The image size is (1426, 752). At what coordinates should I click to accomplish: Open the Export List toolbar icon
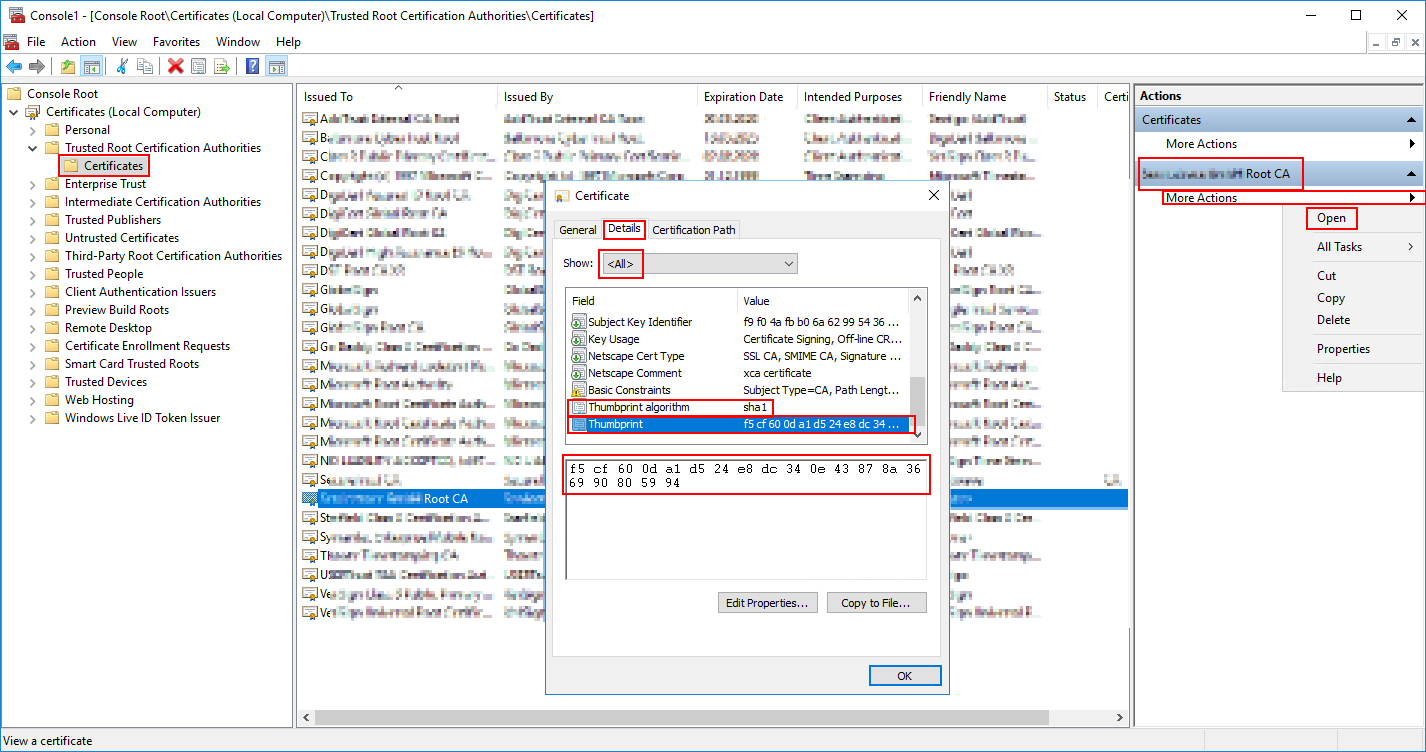[x=222, y=66]
